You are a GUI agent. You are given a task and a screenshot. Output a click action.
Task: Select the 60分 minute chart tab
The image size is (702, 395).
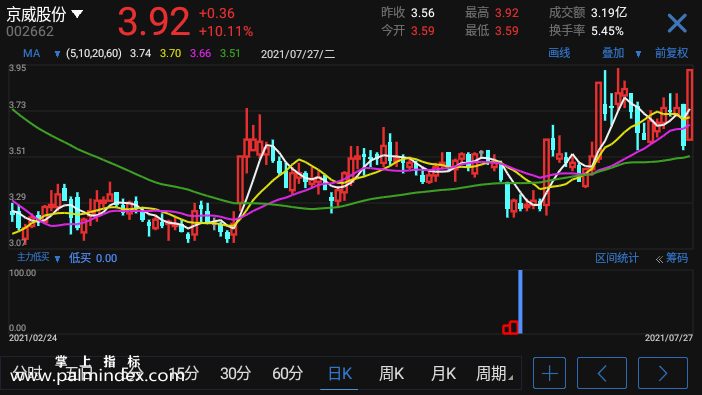(x=287, y=374)
